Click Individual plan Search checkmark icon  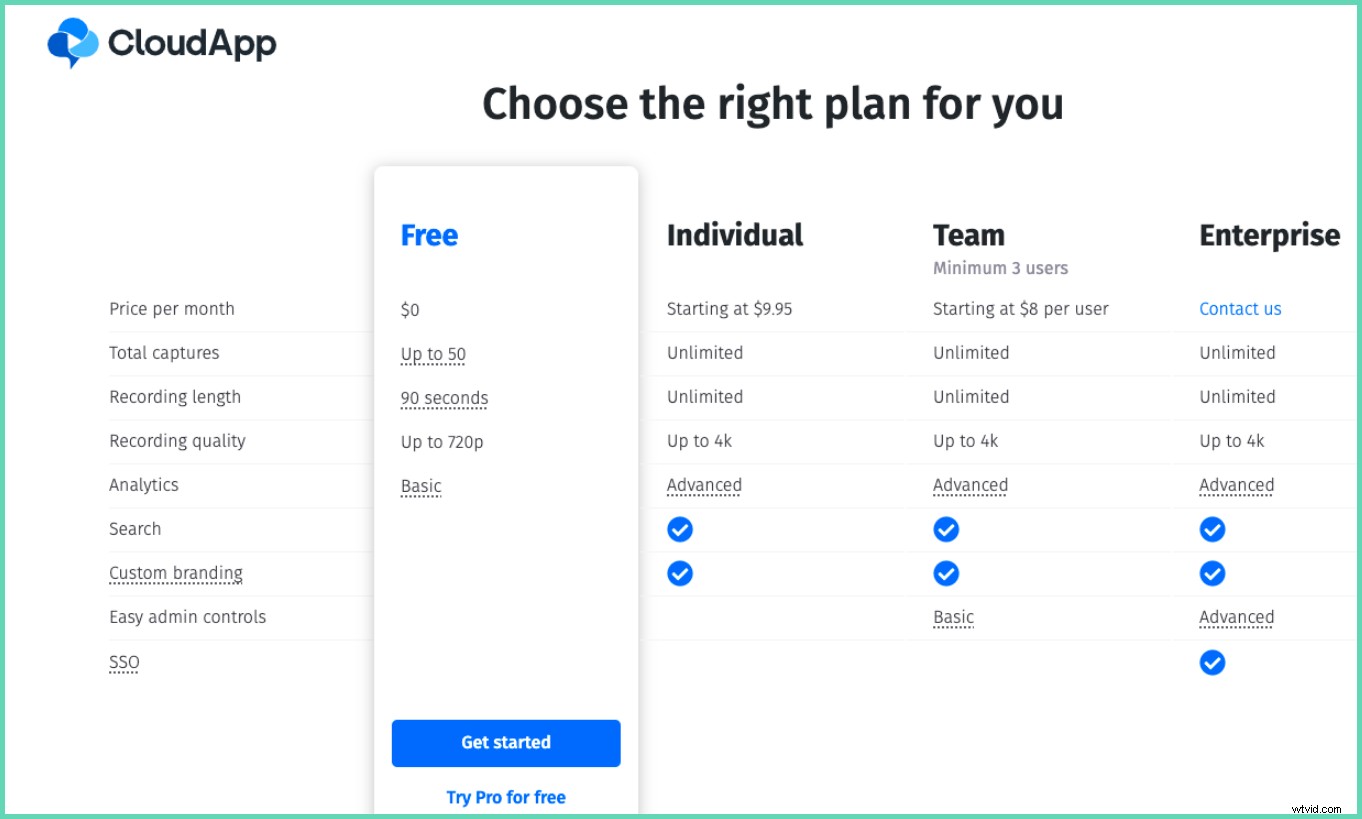680,529
